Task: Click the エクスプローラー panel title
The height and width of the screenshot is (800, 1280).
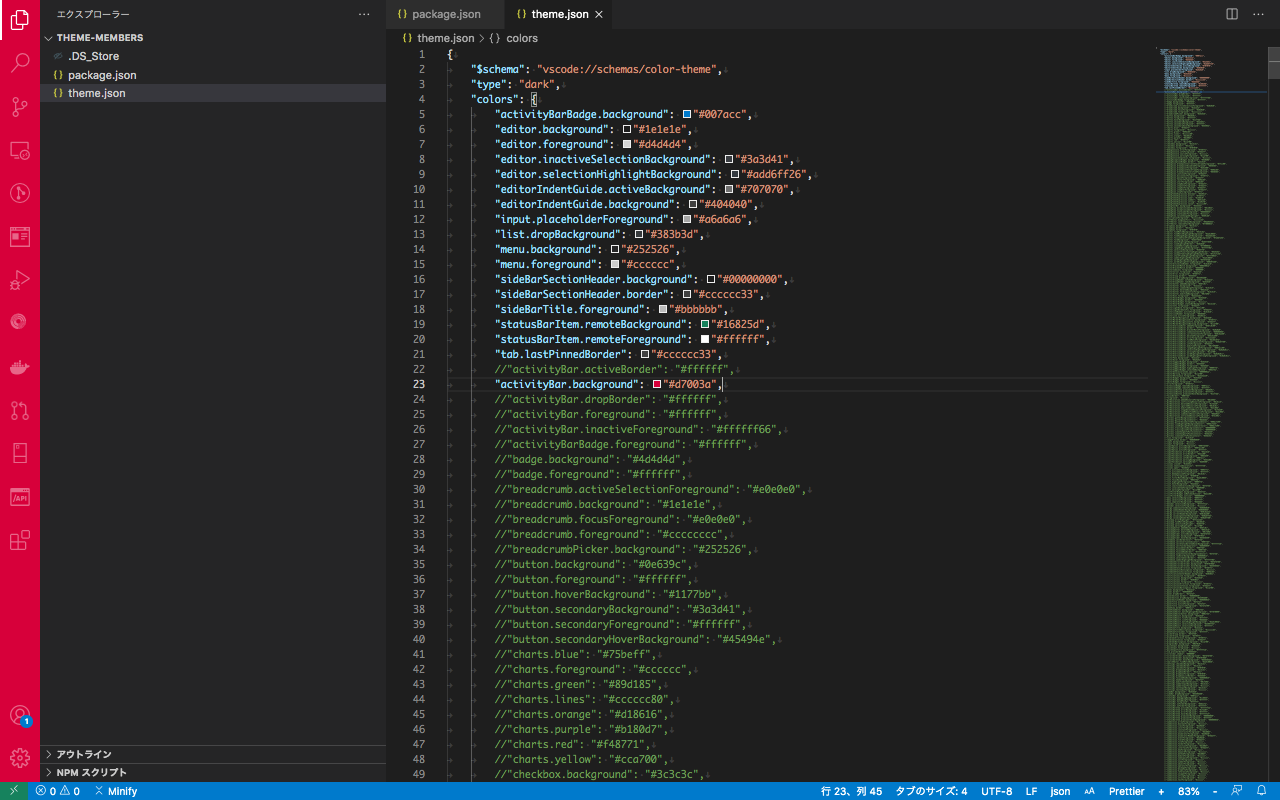Action: pos(93,14)
